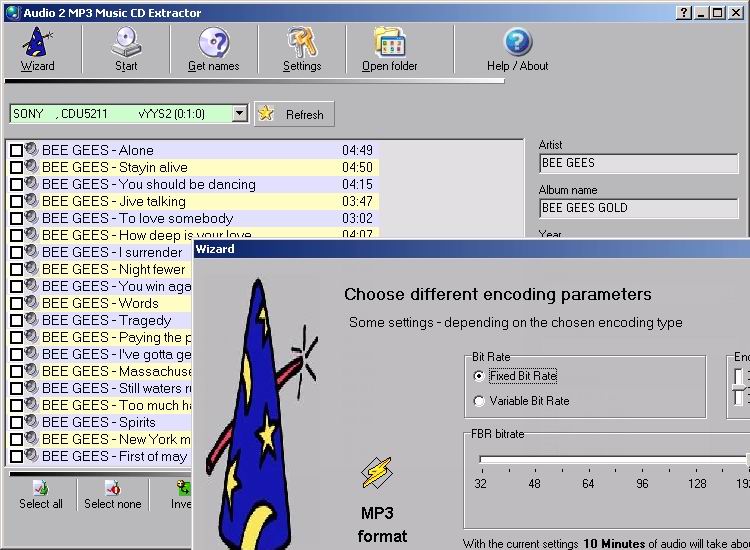Tick the You should be dancing checkbox

16,185
